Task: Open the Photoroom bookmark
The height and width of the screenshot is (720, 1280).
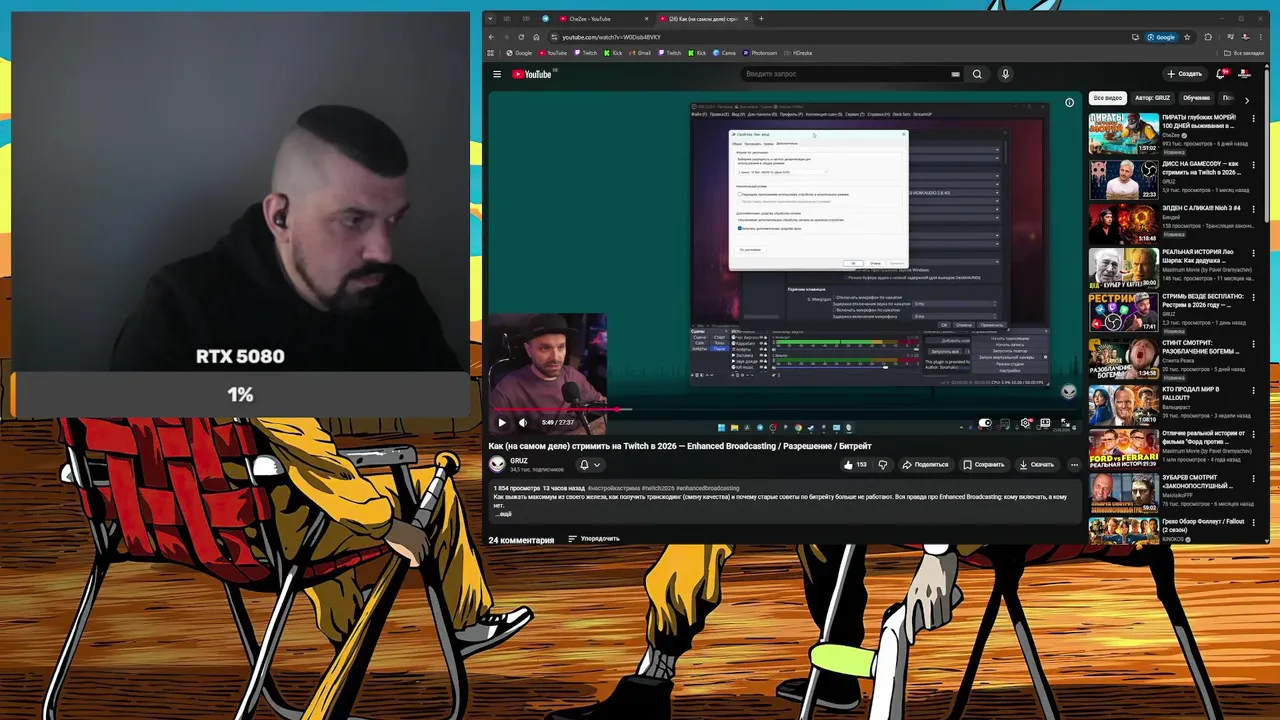Action: click(759, 53)
